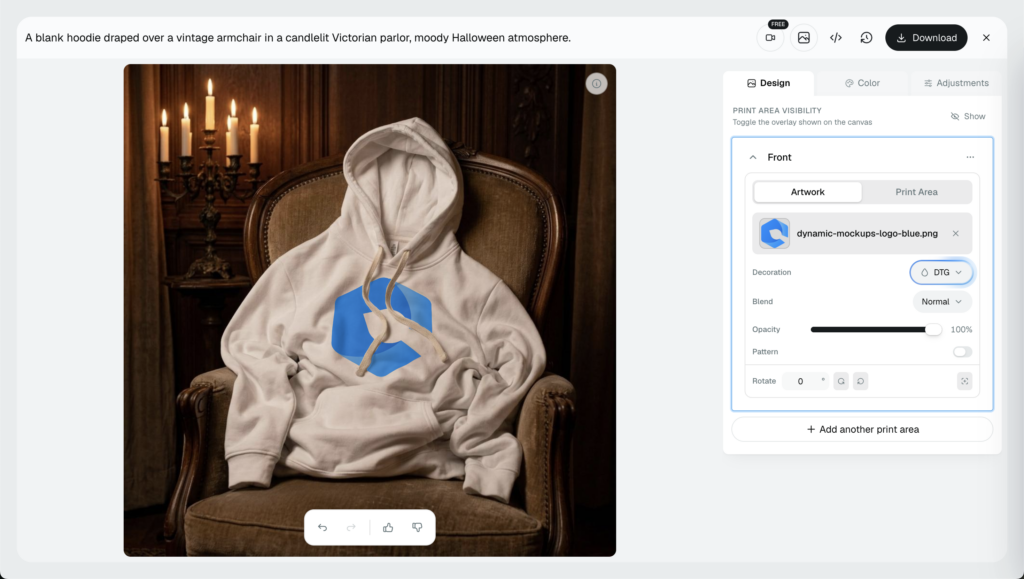The height and width of the screenshot is (579, 1024).
Task: Click the blue logo on the hoodie
Action: (x=381, y=326)
